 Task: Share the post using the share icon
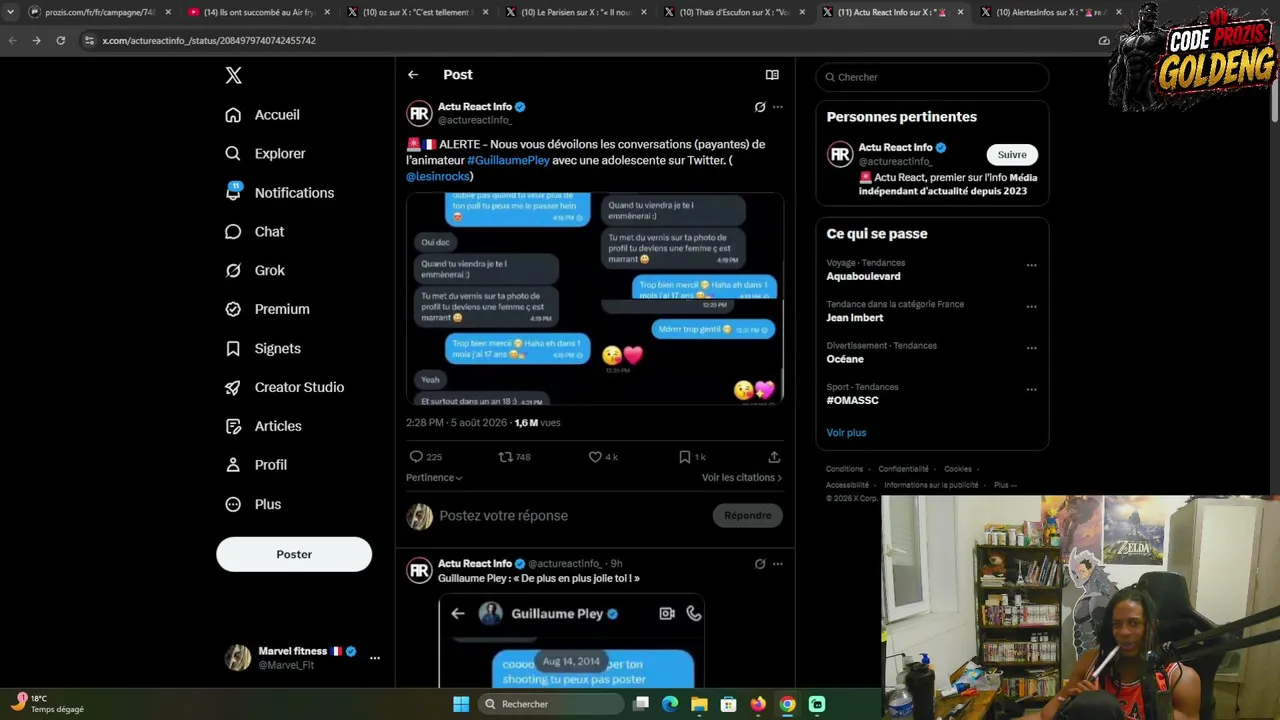774,457
